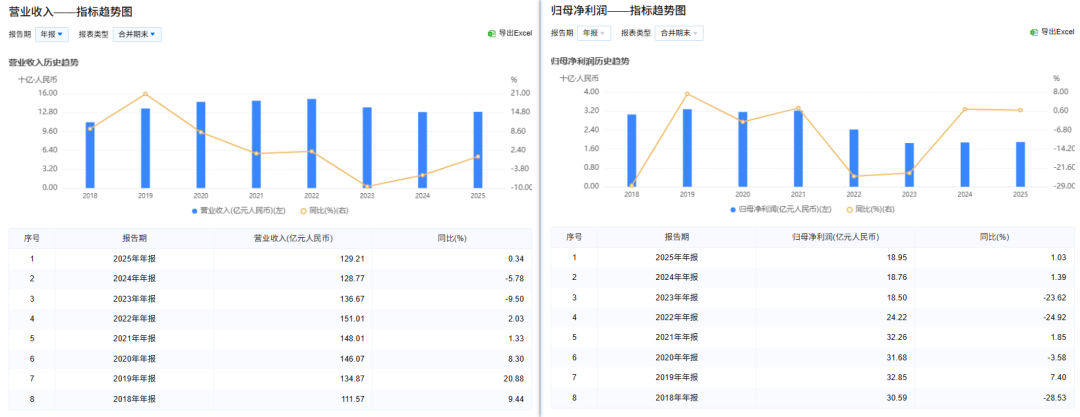Click the 2019 data point on the 归母净利润 同比 line

click(x=687, y=94)
